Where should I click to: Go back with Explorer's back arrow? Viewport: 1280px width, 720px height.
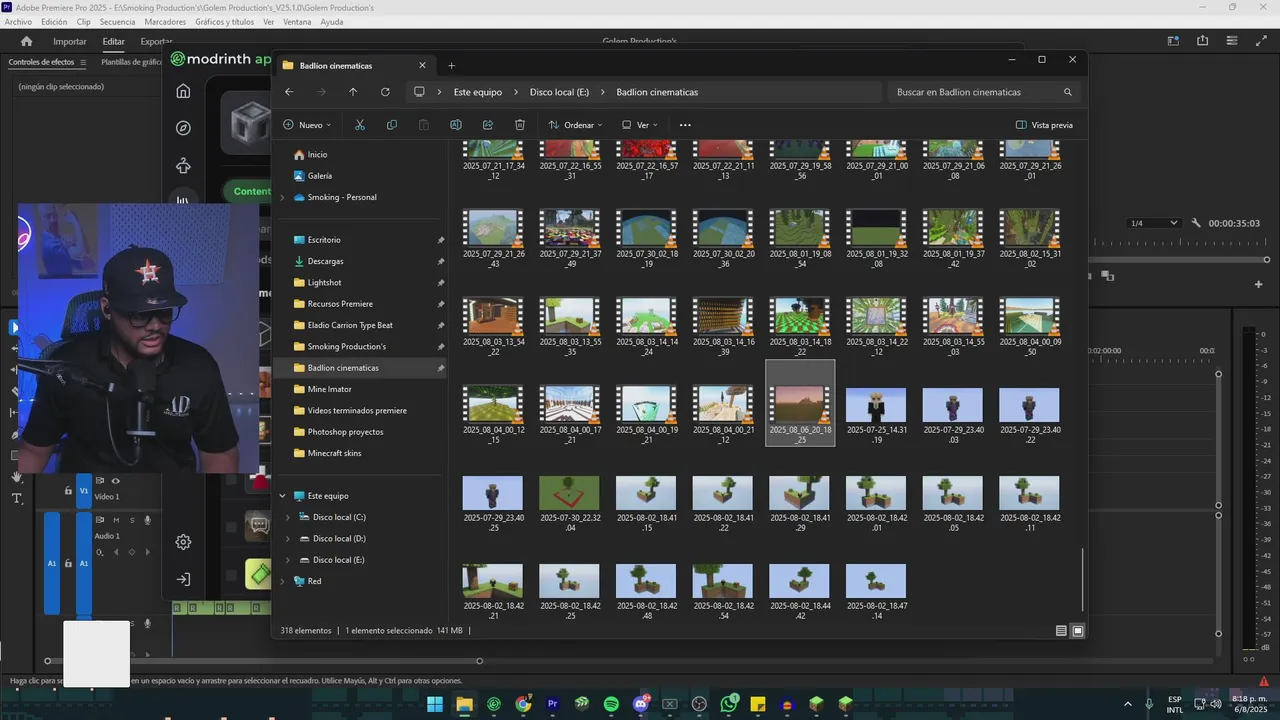[x=289, y=92]
